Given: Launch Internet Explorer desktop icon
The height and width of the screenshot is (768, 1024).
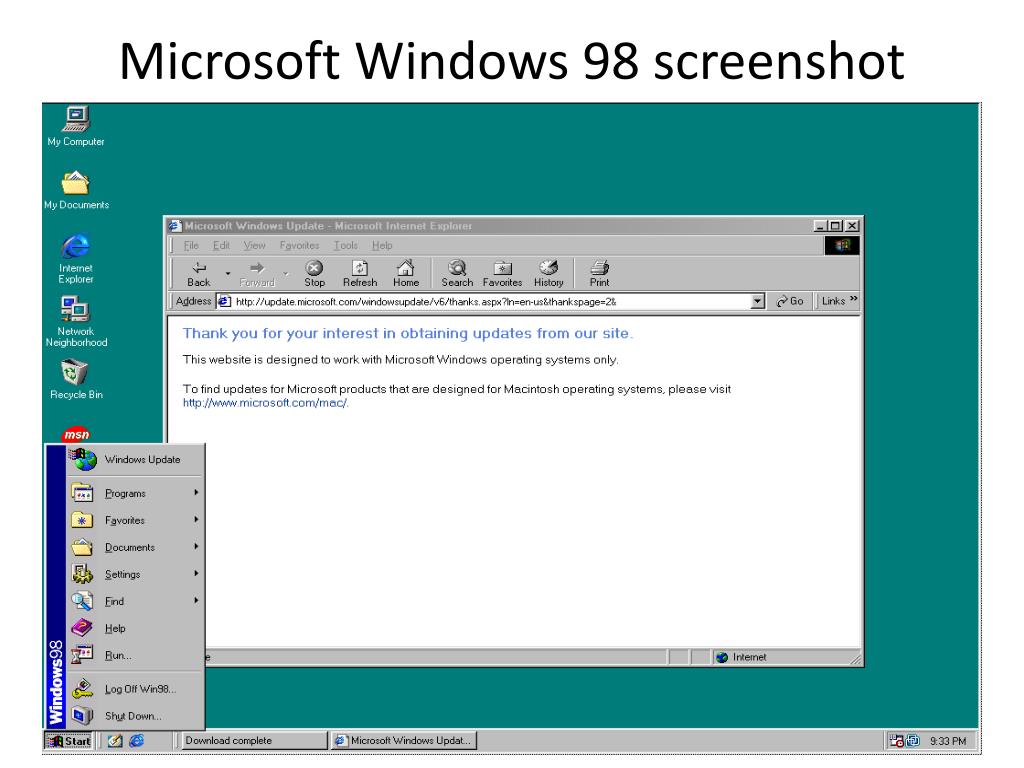Looking at the screenshot, I should click(x=76, y=258).
